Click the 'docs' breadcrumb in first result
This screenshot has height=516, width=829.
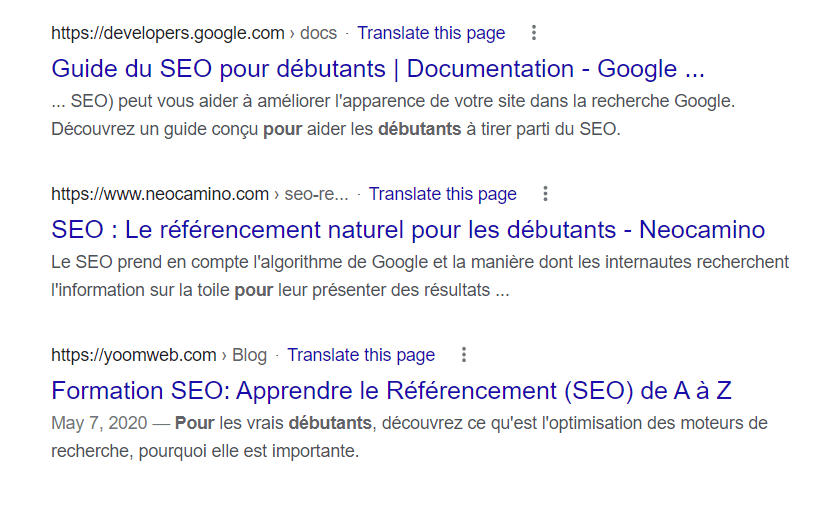coord(319,33)
